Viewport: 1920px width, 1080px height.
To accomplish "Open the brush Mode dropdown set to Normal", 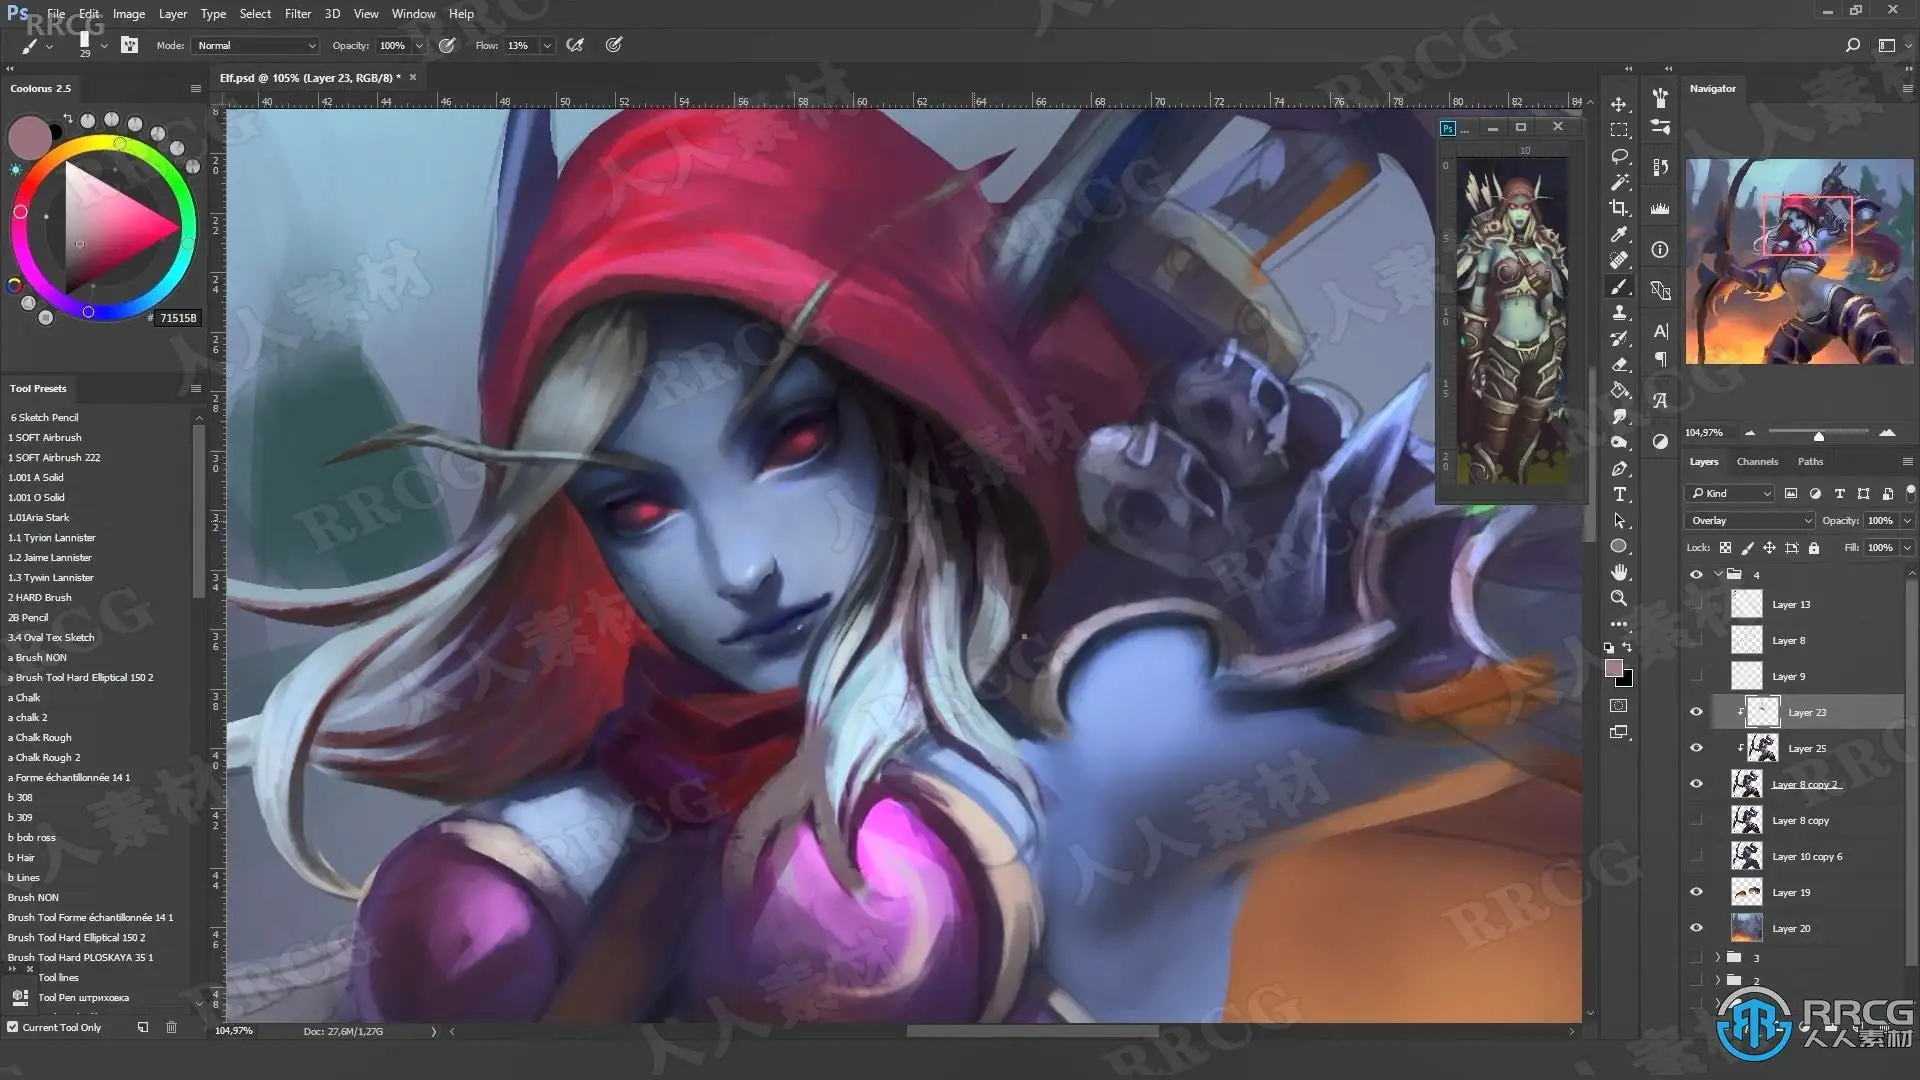I will (255, 46).
